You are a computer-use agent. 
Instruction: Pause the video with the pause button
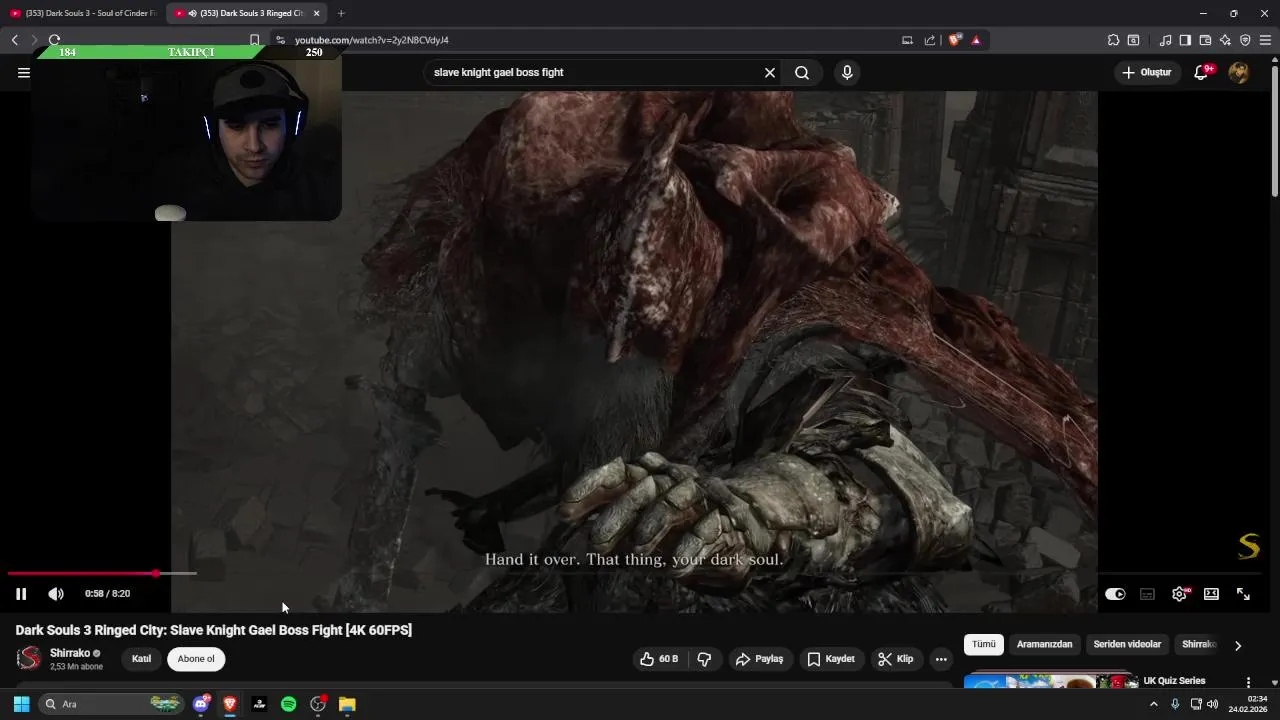click(x=21, y=594)
